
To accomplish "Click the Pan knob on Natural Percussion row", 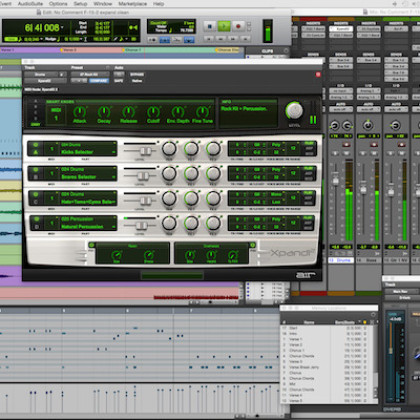I will [x=169, y=223].
